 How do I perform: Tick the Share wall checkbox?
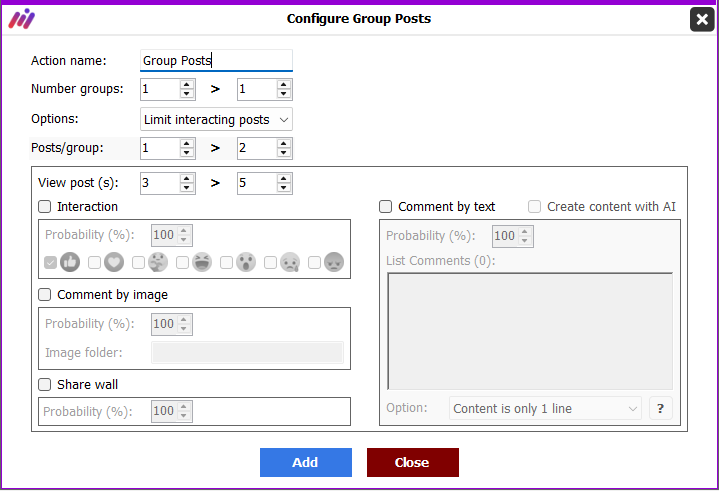point(44,384)
